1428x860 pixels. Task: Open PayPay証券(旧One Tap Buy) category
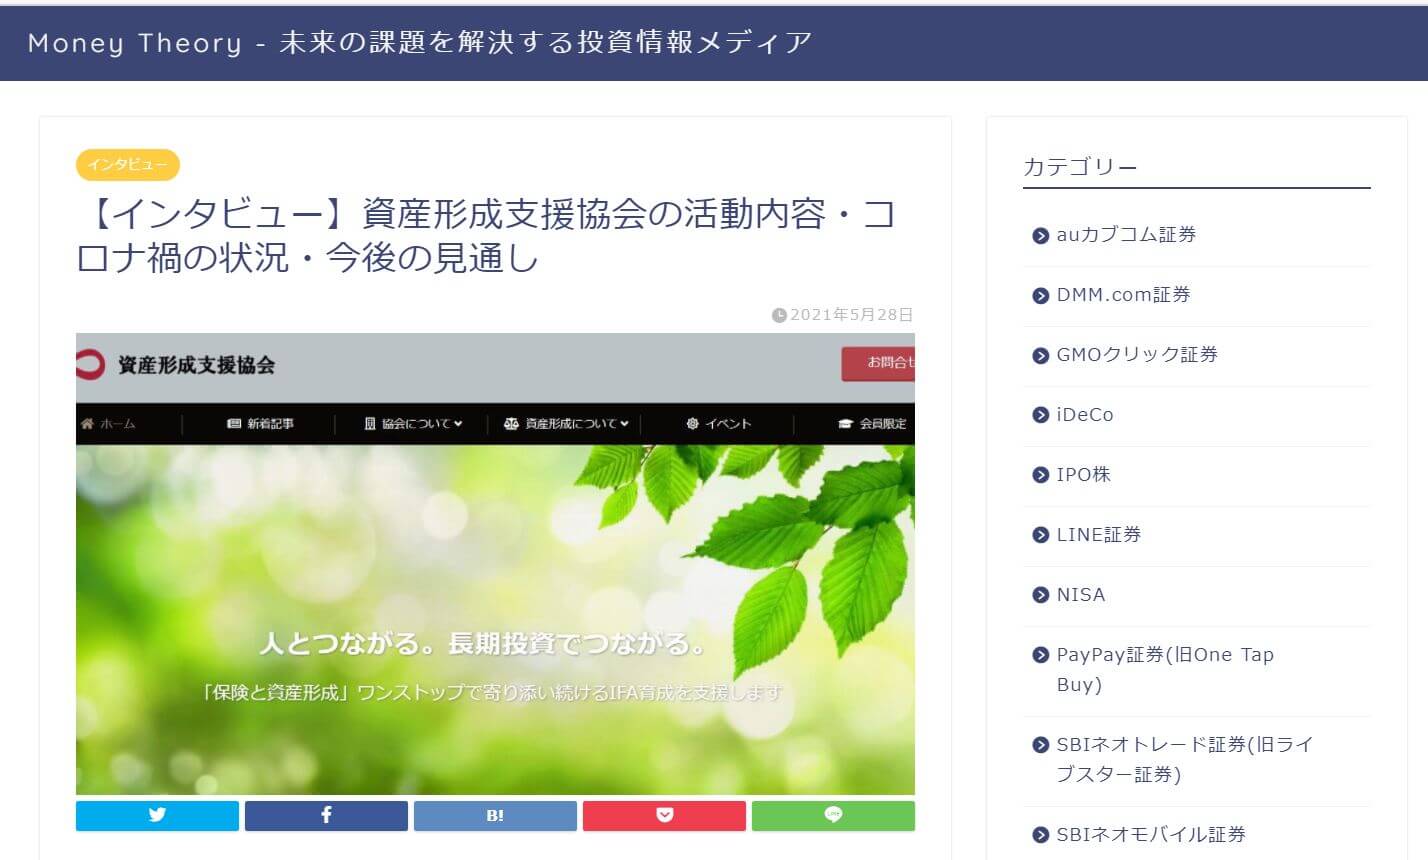(1165, 670)
